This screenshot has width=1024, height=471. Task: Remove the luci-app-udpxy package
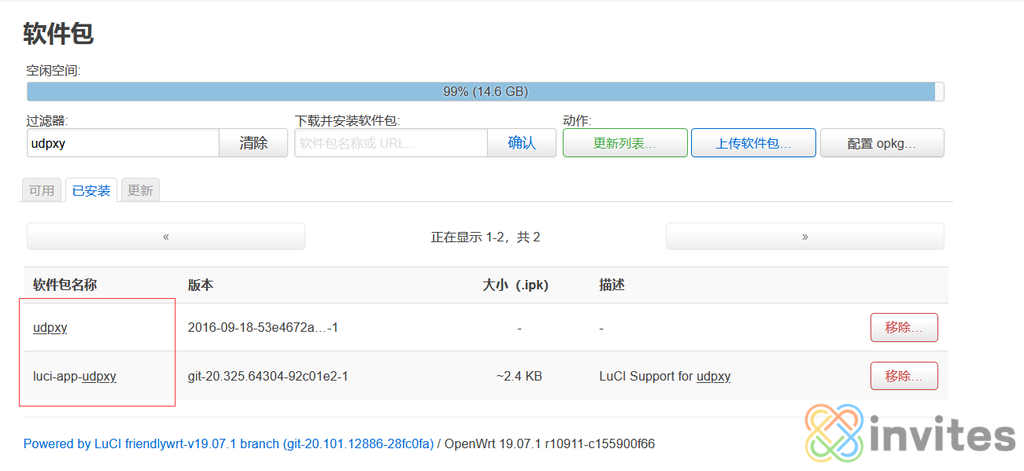[904, 376]
